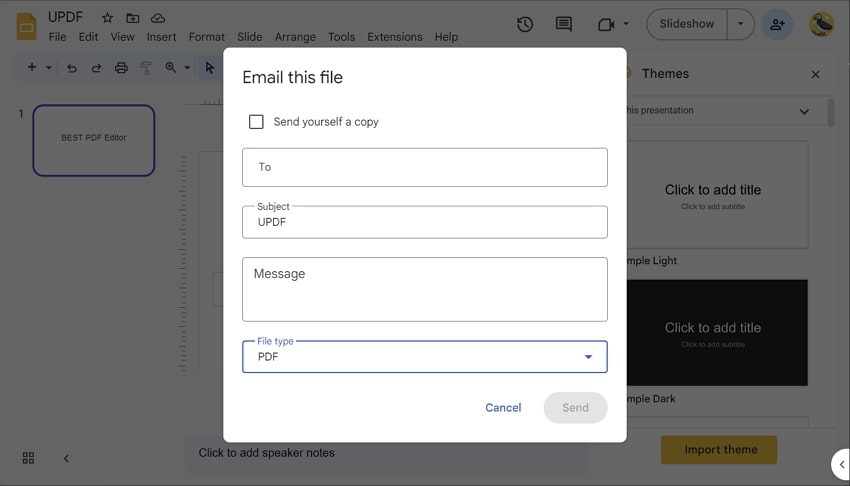Image resolution: width=850 pixels, height=486 pixels.
Task: Click the Send button
Action: (575, 407)
